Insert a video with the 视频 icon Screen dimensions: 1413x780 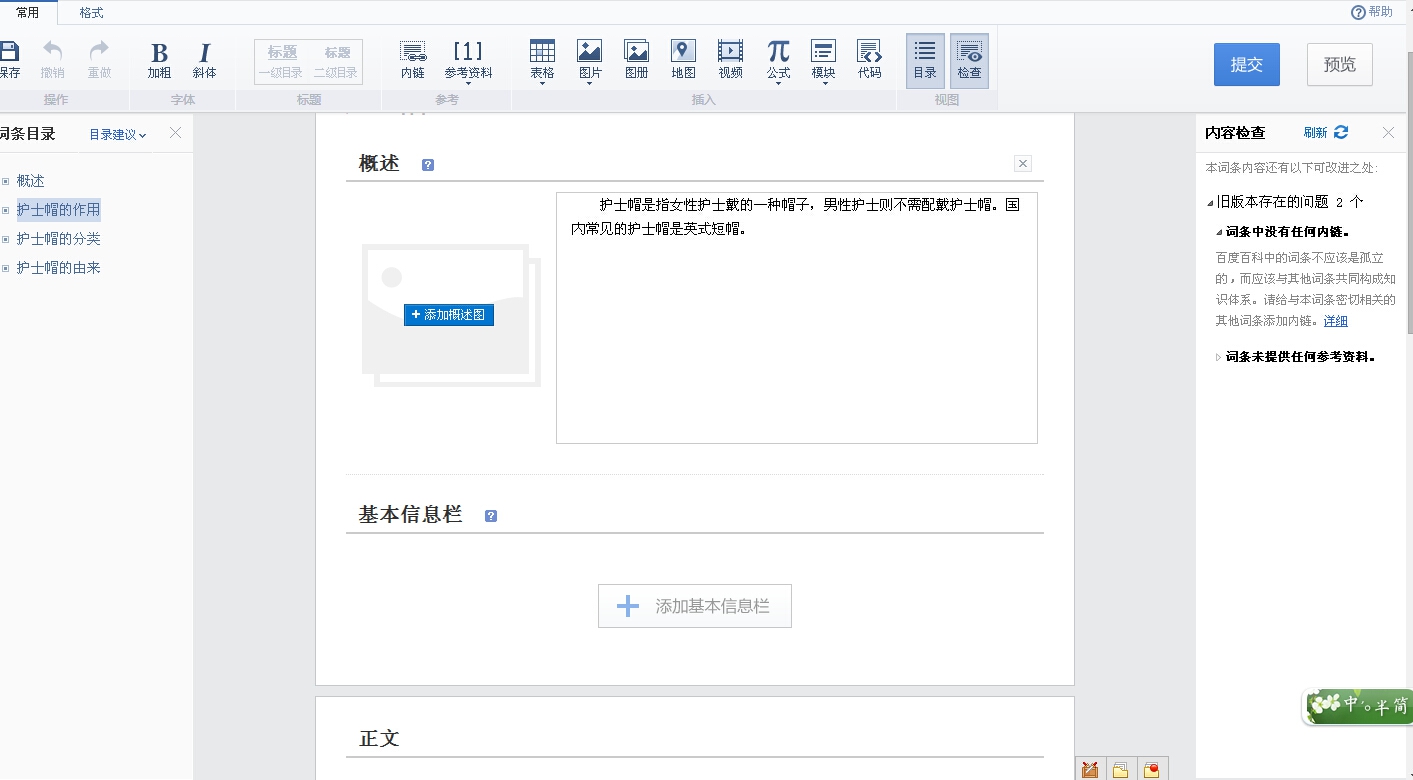730,56
